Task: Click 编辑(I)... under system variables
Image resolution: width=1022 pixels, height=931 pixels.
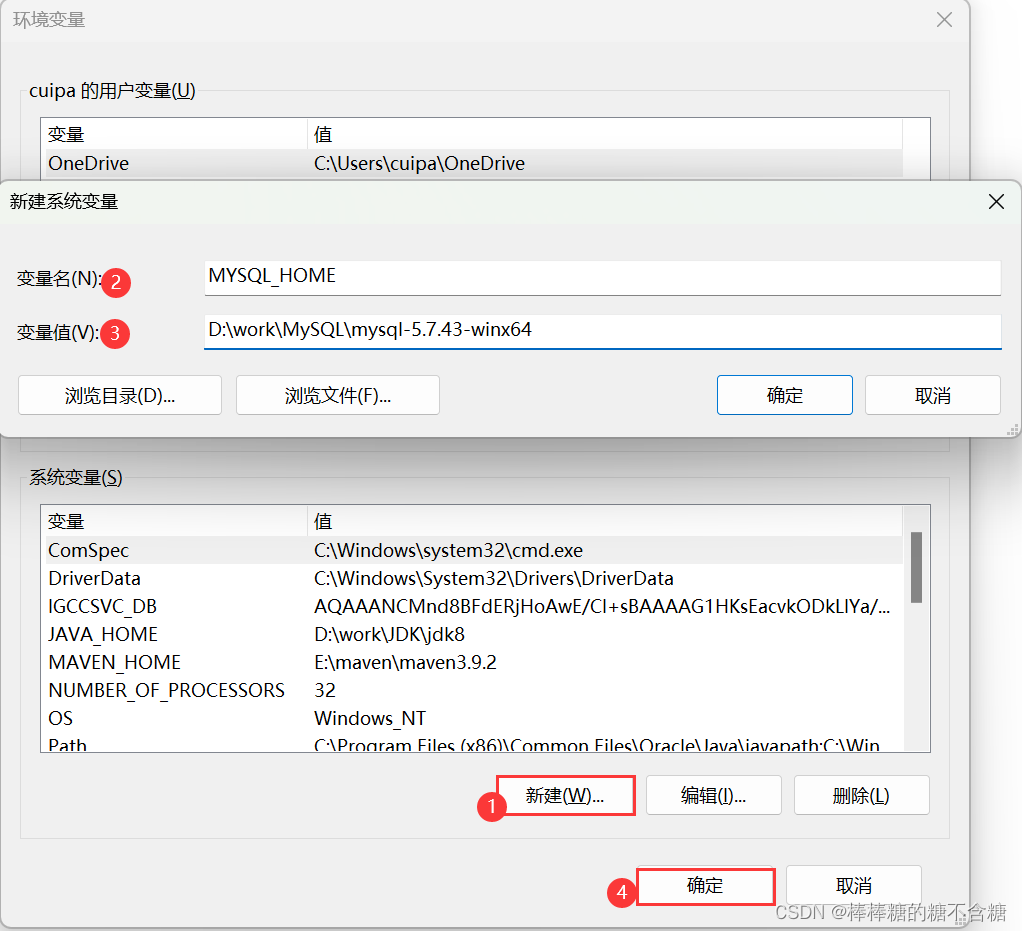Action: (714, 795)
